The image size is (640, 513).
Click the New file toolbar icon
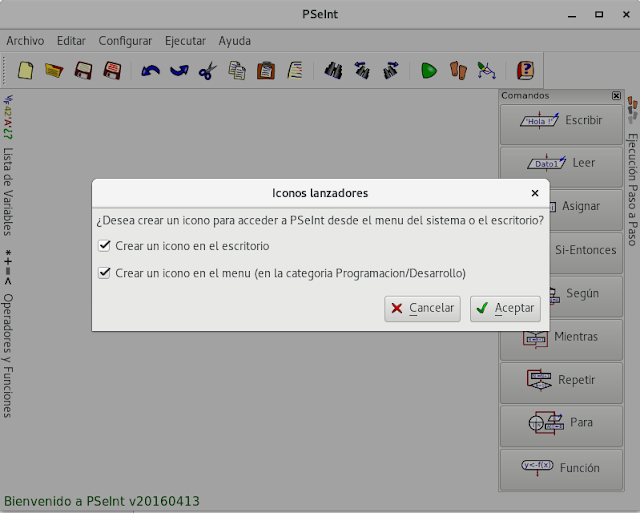[25, 71]
